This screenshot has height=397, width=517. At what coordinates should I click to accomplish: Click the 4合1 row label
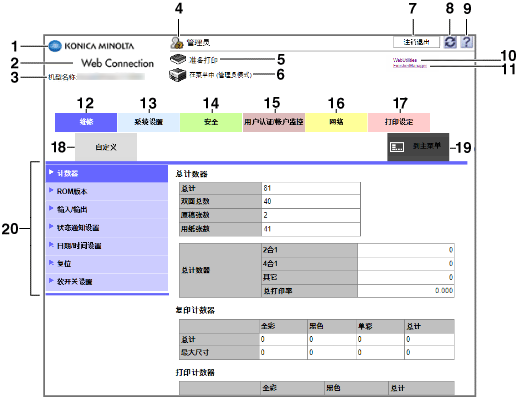click(270, 263)
